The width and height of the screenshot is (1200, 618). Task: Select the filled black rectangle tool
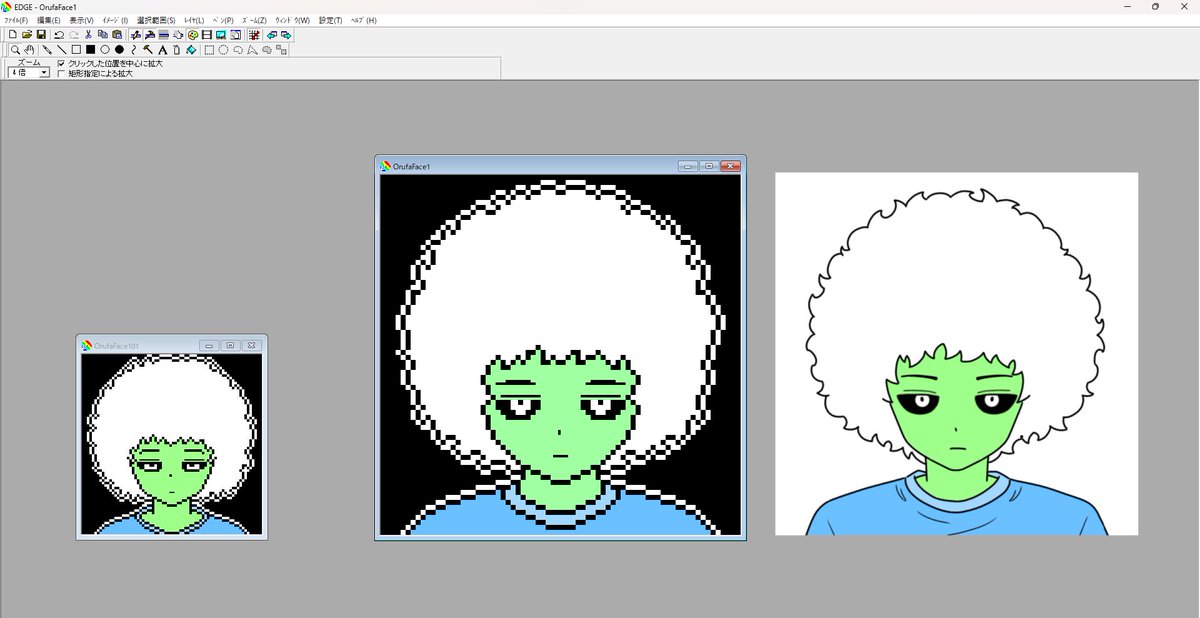point(90,50)
